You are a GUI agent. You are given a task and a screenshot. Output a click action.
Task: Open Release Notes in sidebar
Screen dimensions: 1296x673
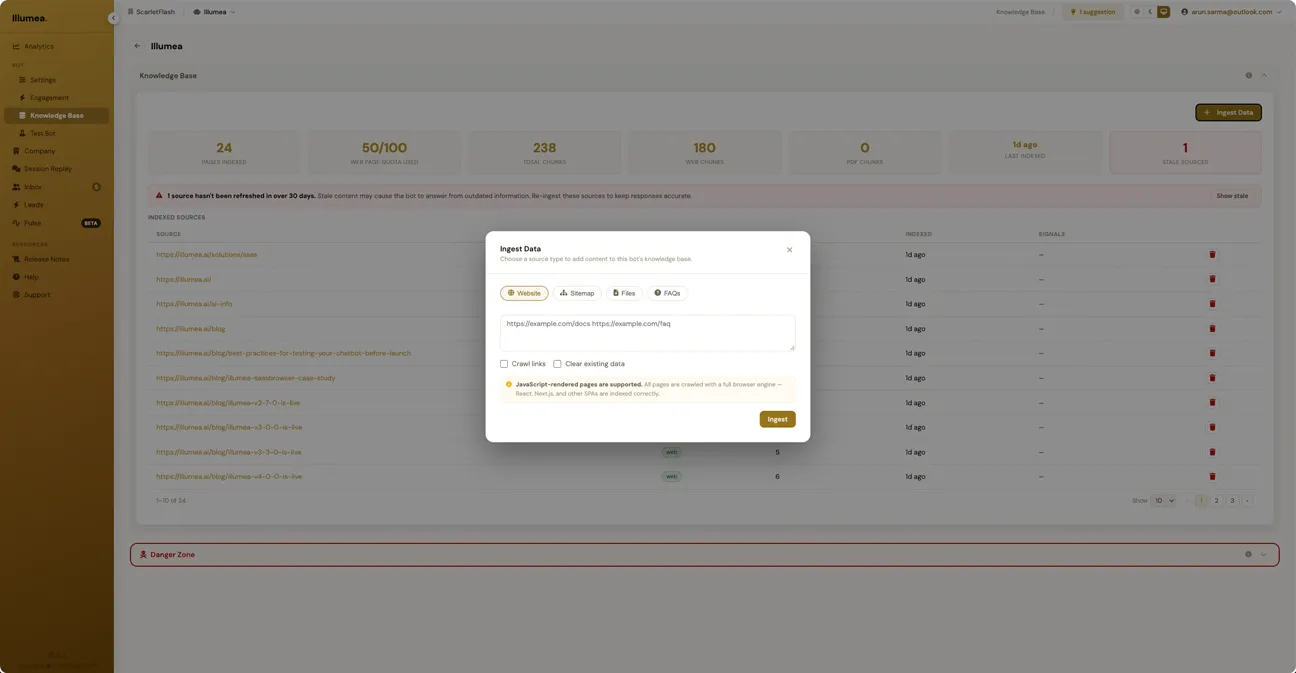57,259
